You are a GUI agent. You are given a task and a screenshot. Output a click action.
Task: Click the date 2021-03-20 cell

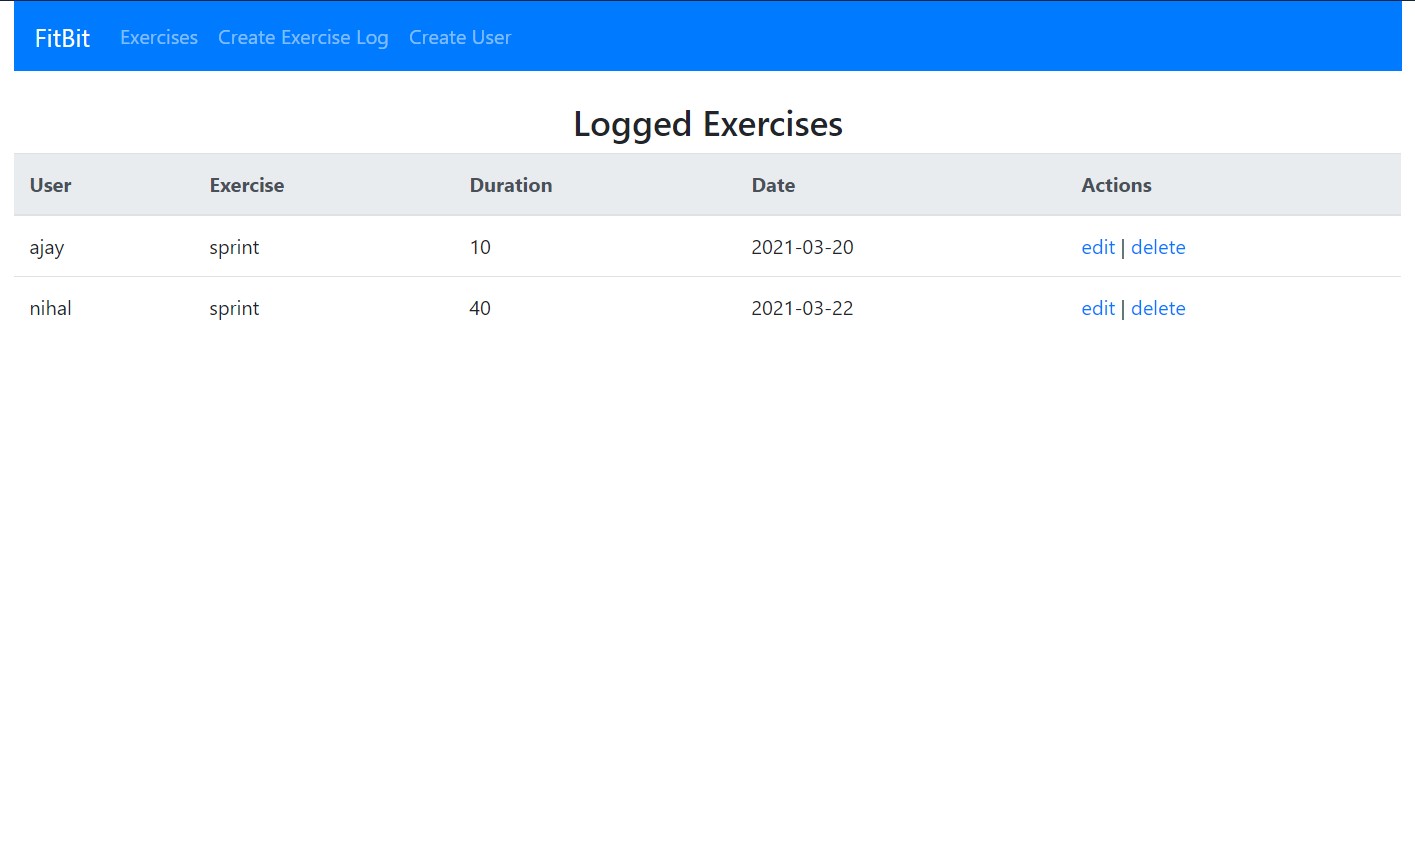[802, 247]
